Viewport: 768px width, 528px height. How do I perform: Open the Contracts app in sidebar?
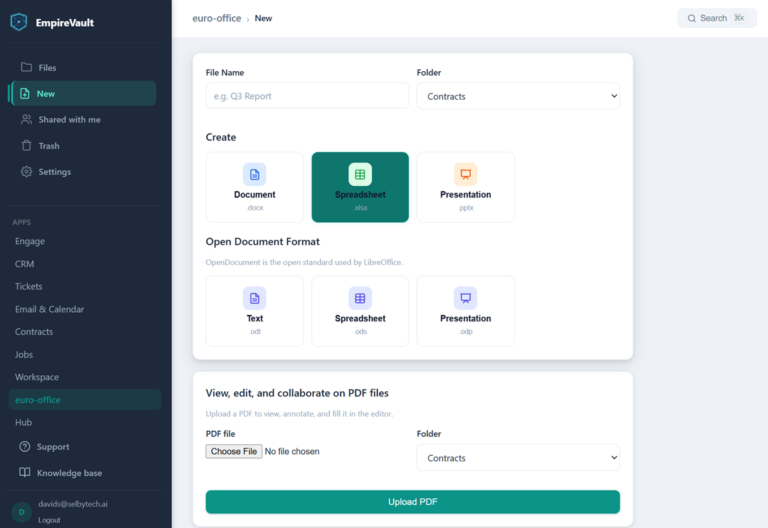click(85, 332)
